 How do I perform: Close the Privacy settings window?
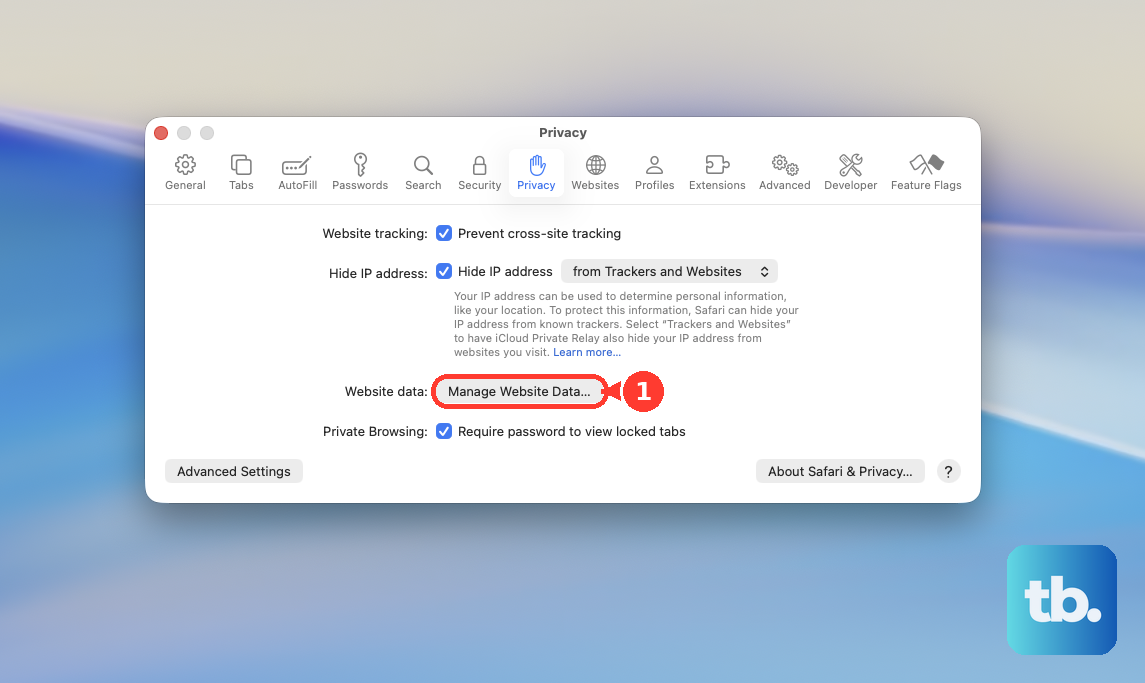[161, 133]
